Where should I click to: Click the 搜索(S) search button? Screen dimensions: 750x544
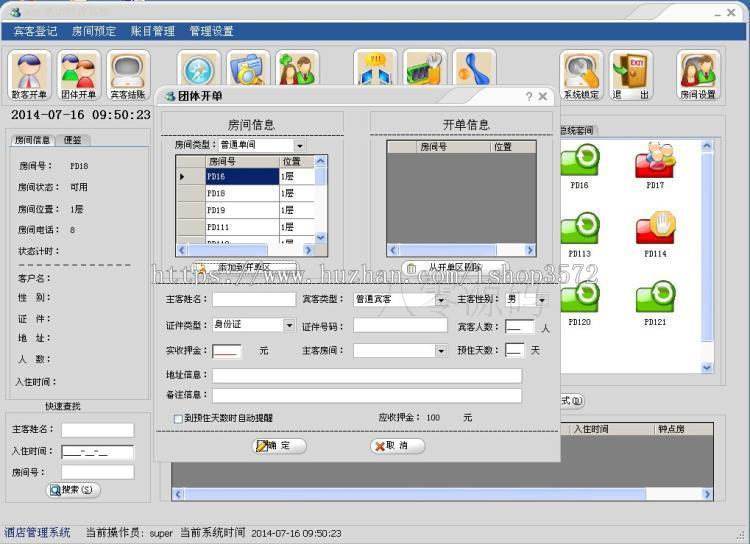pos(73,489)
